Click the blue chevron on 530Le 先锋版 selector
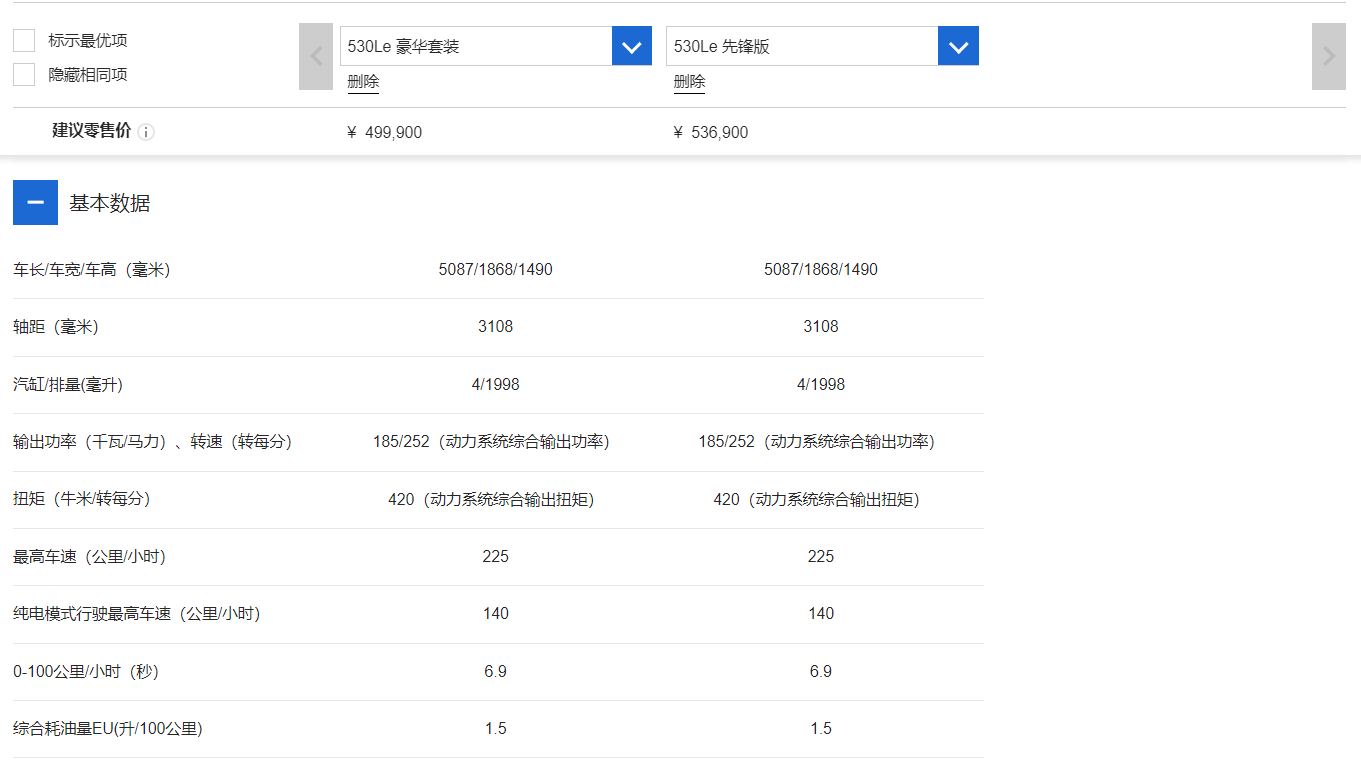Viewport: 1361px width, 770px height. (x=958, y=45)
